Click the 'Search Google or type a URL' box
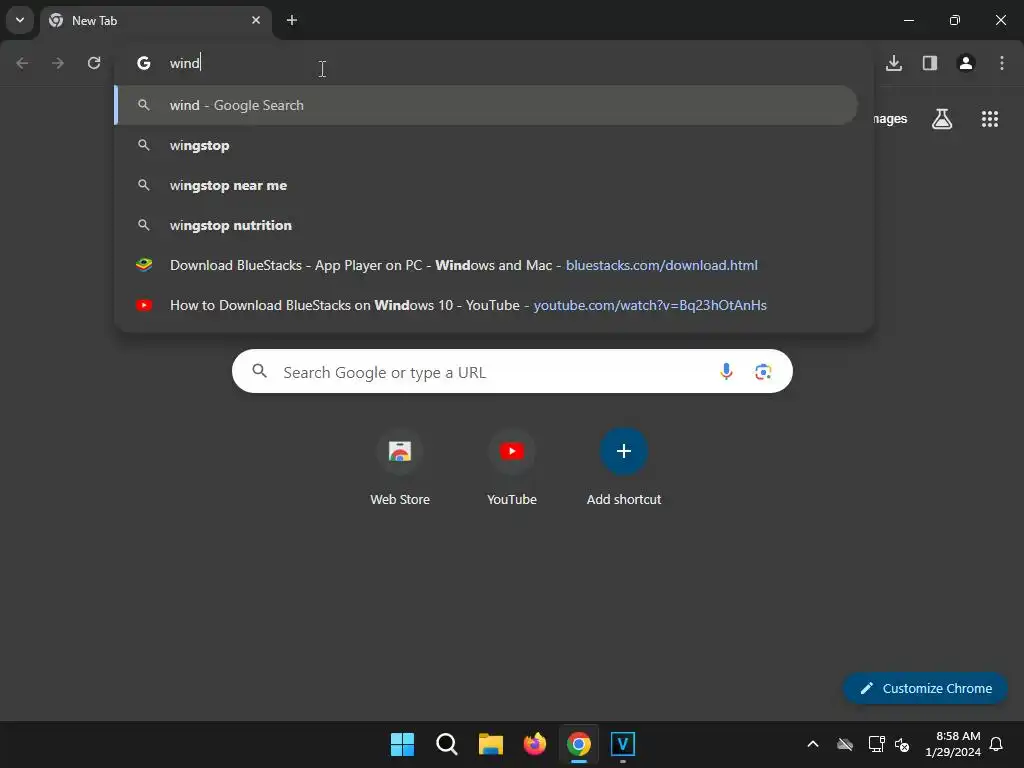 tap(512, 372)
